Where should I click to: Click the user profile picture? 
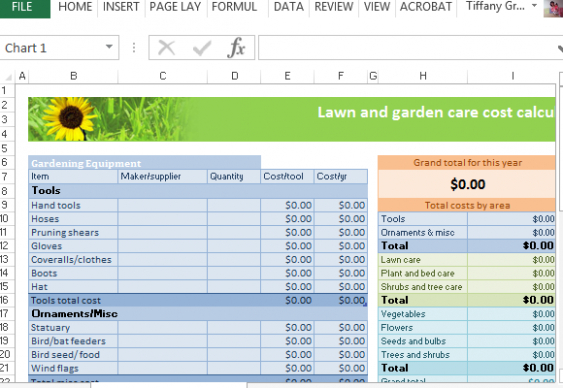click(x=553, y=8)
